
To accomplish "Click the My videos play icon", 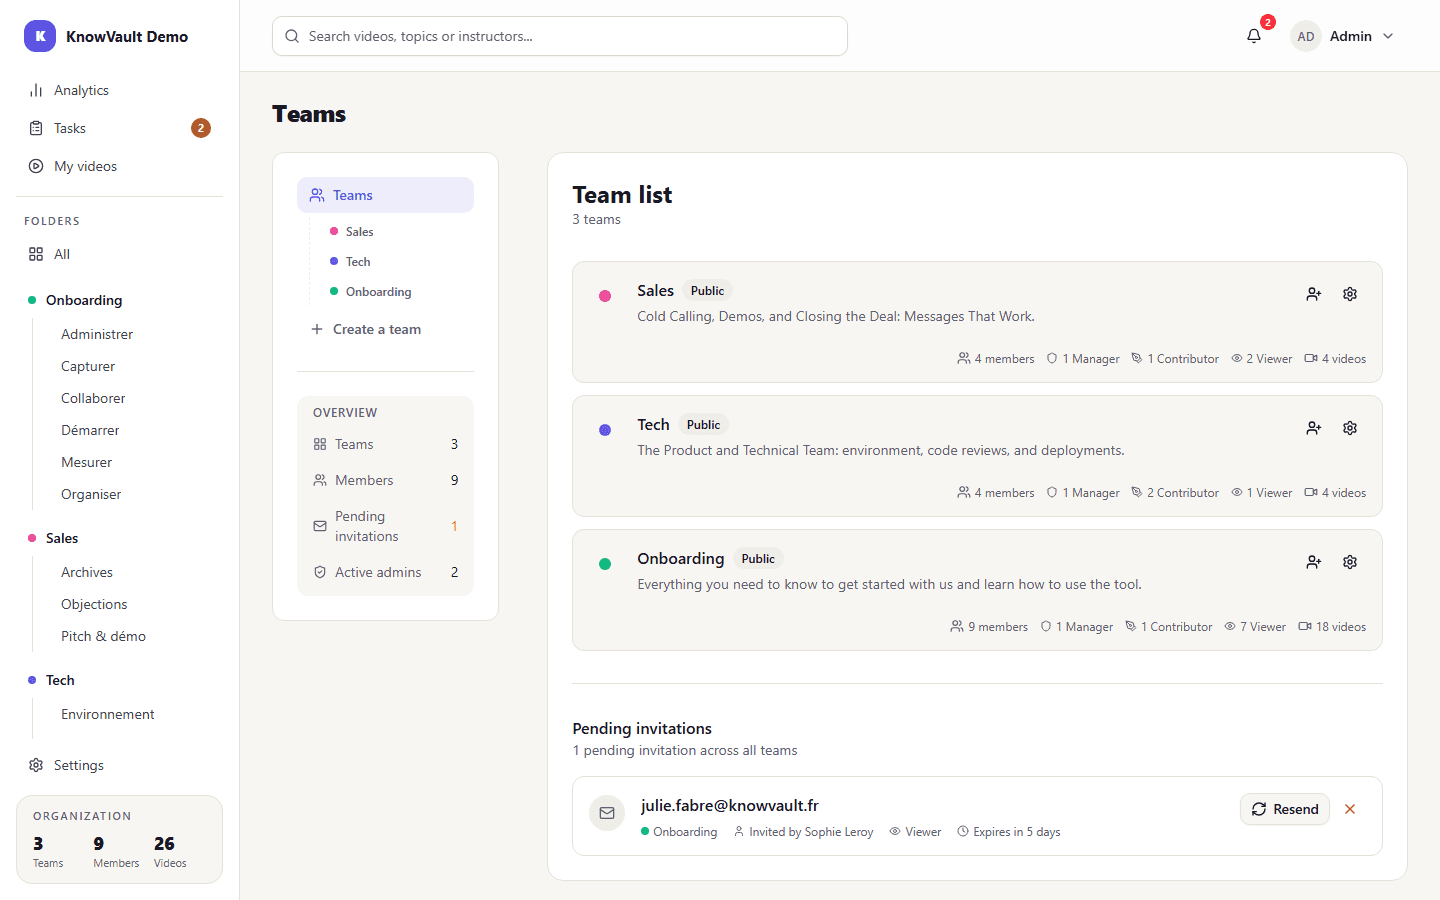I will pos(36,166).
